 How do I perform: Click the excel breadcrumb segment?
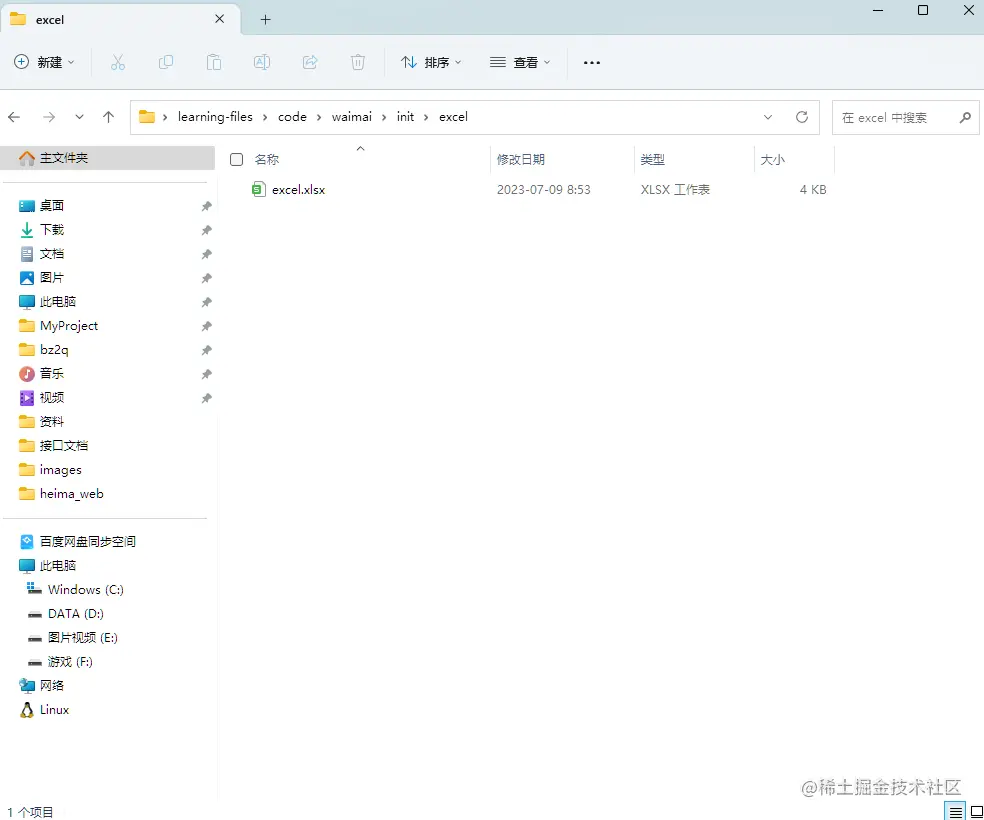click(x=453, y=117)
